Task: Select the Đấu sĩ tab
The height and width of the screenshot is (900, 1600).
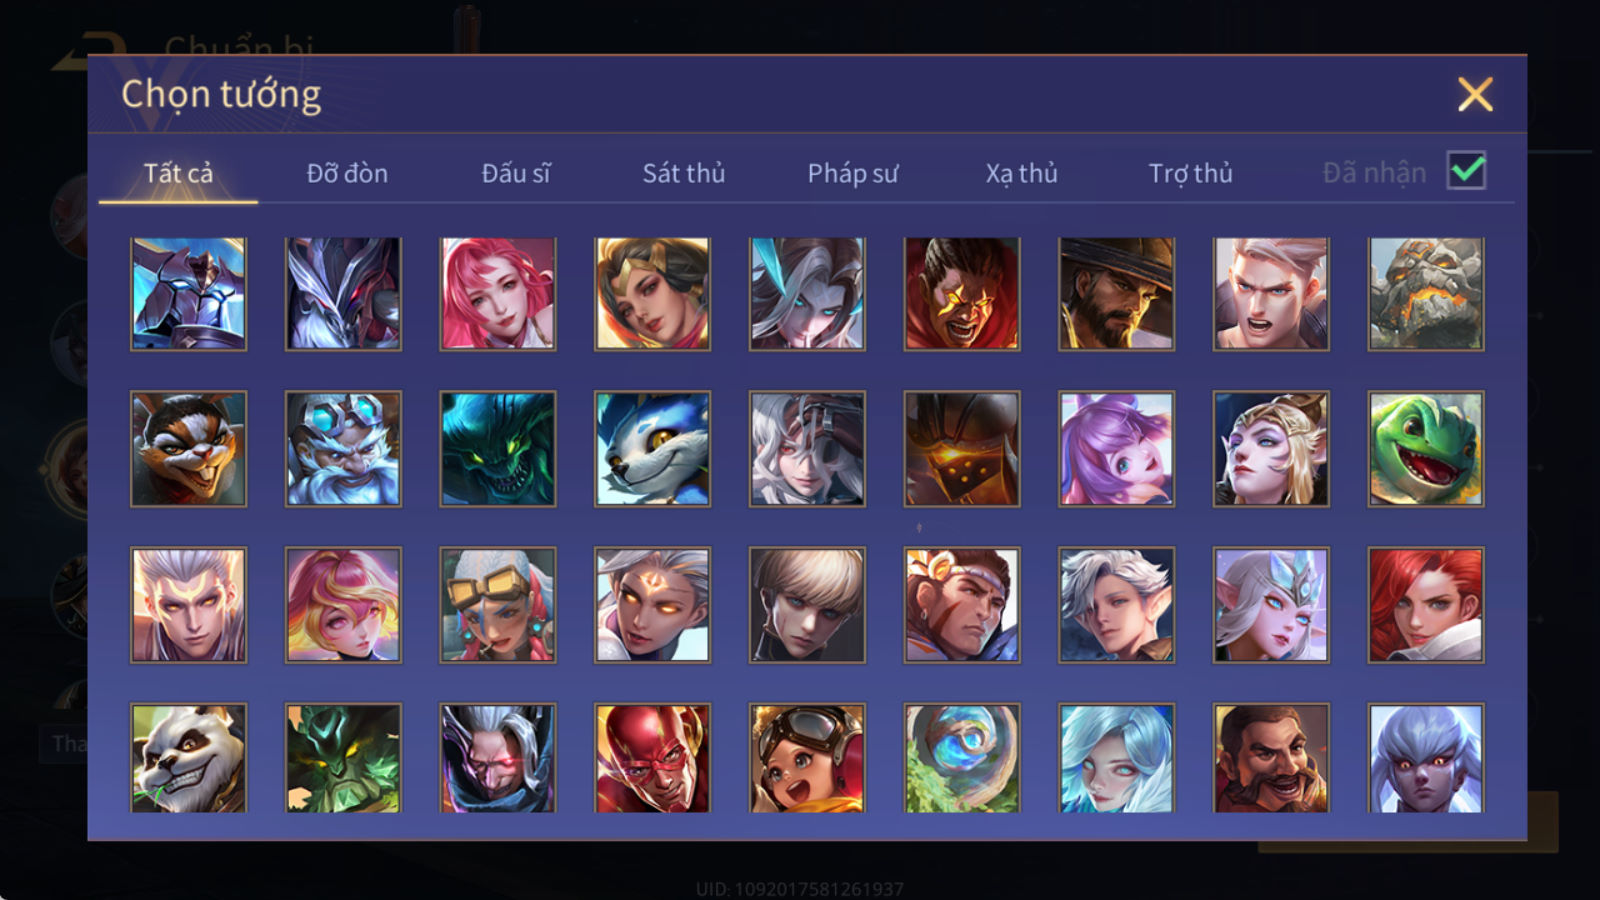Action: 516,173
